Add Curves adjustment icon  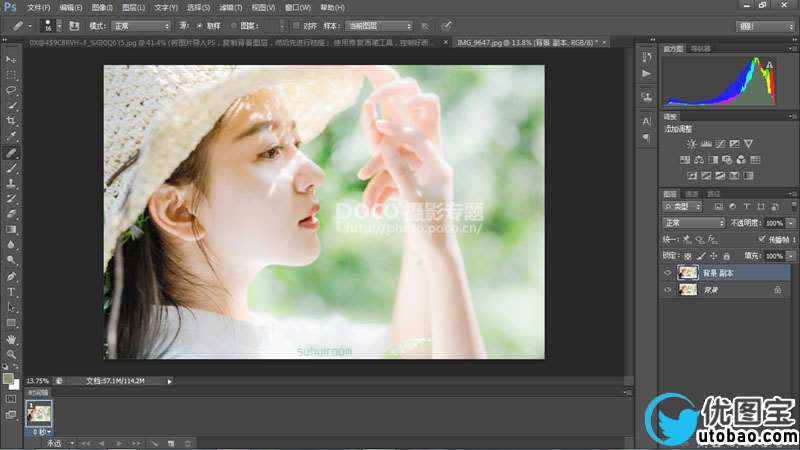720,144
